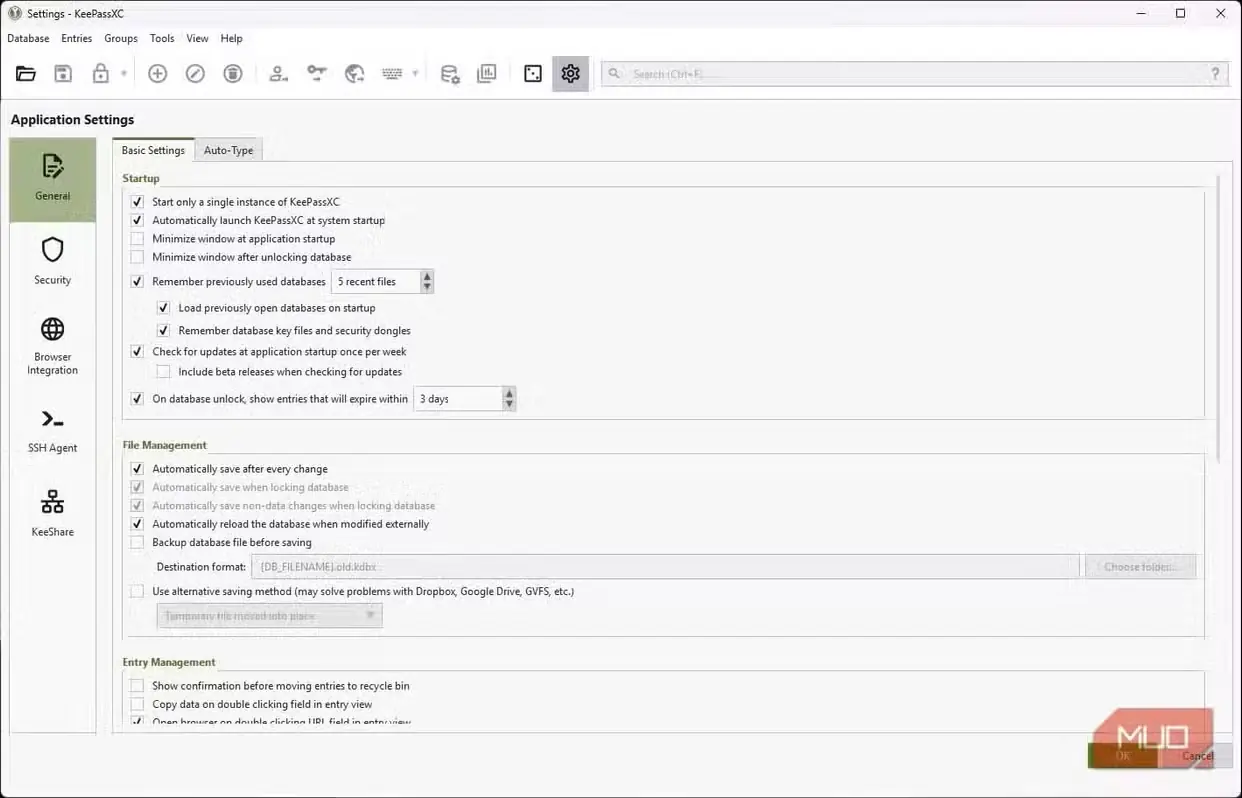Image resolution: width=1242 pixels, height=798 pixels.
Task: Enable Minimize window after unlocking database
Action: click(137, 257)
